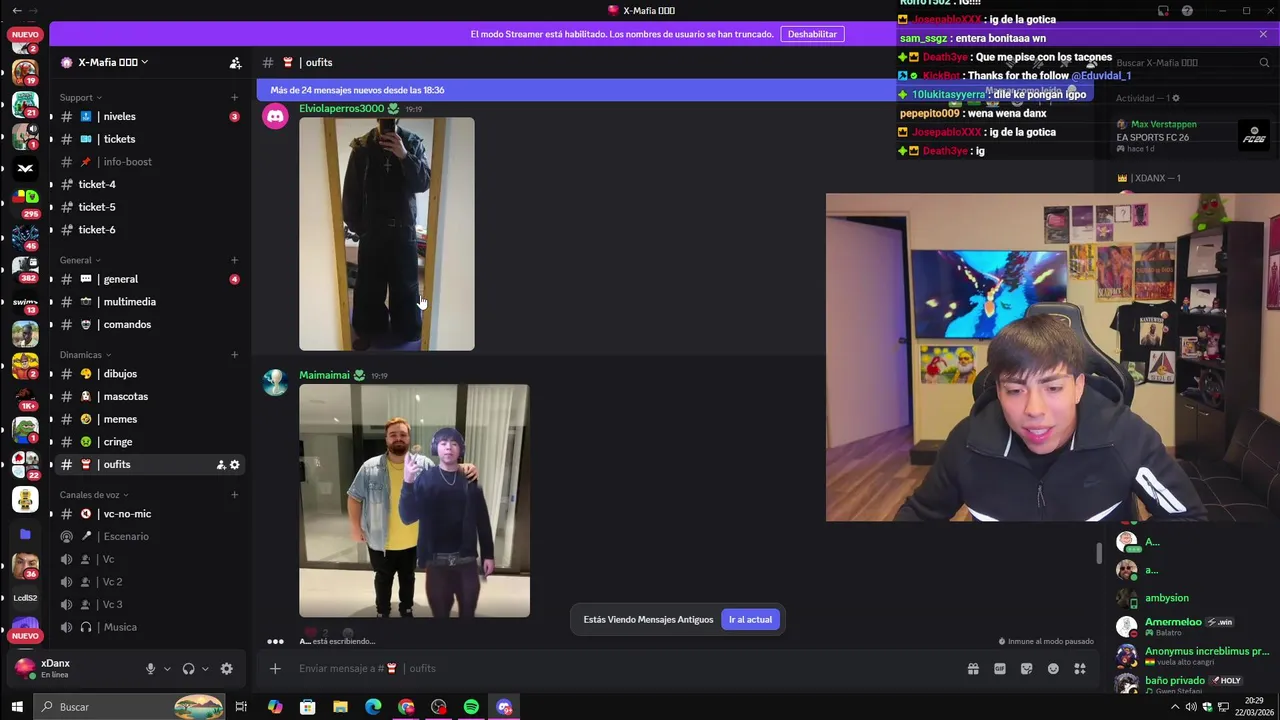Open the tickets channel

(x=148, y=139)
